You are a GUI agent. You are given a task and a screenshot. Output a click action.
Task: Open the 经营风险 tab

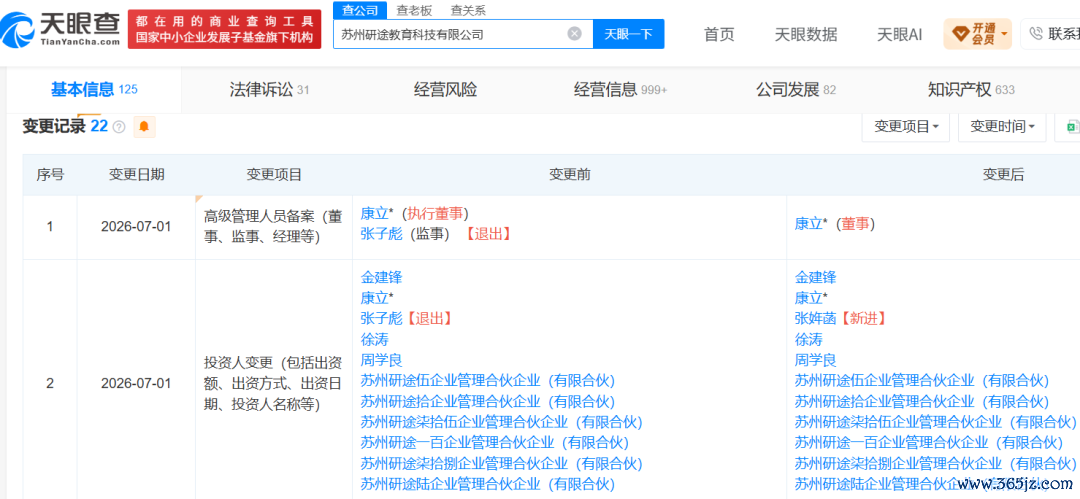(445, 90)
